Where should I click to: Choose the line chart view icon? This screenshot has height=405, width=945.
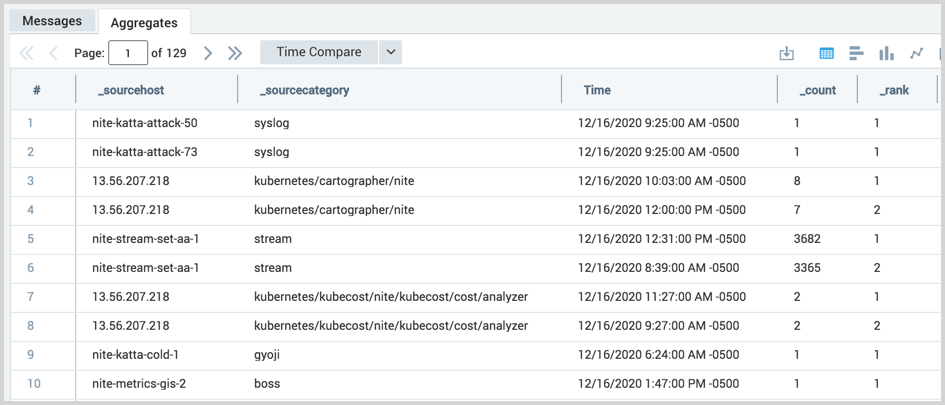click(x=916, y=53)
